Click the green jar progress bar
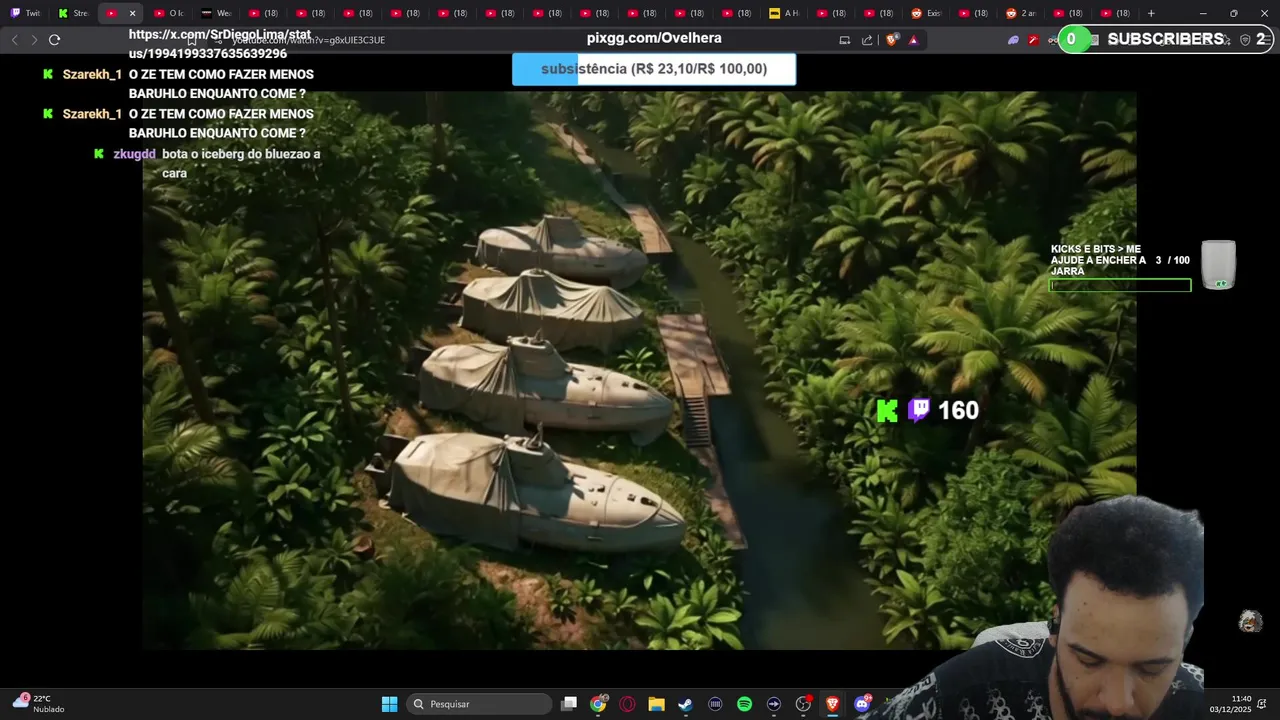 click(x=1120, y=286)
